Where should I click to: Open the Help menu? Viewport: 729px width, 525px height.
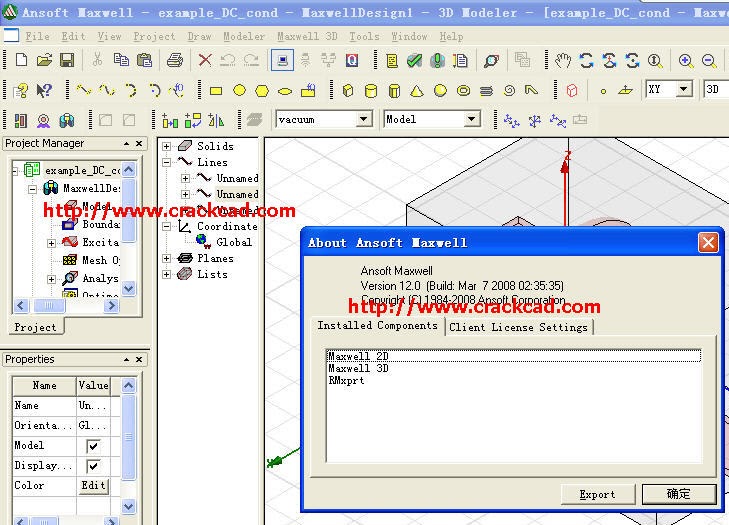pos(451,36)
